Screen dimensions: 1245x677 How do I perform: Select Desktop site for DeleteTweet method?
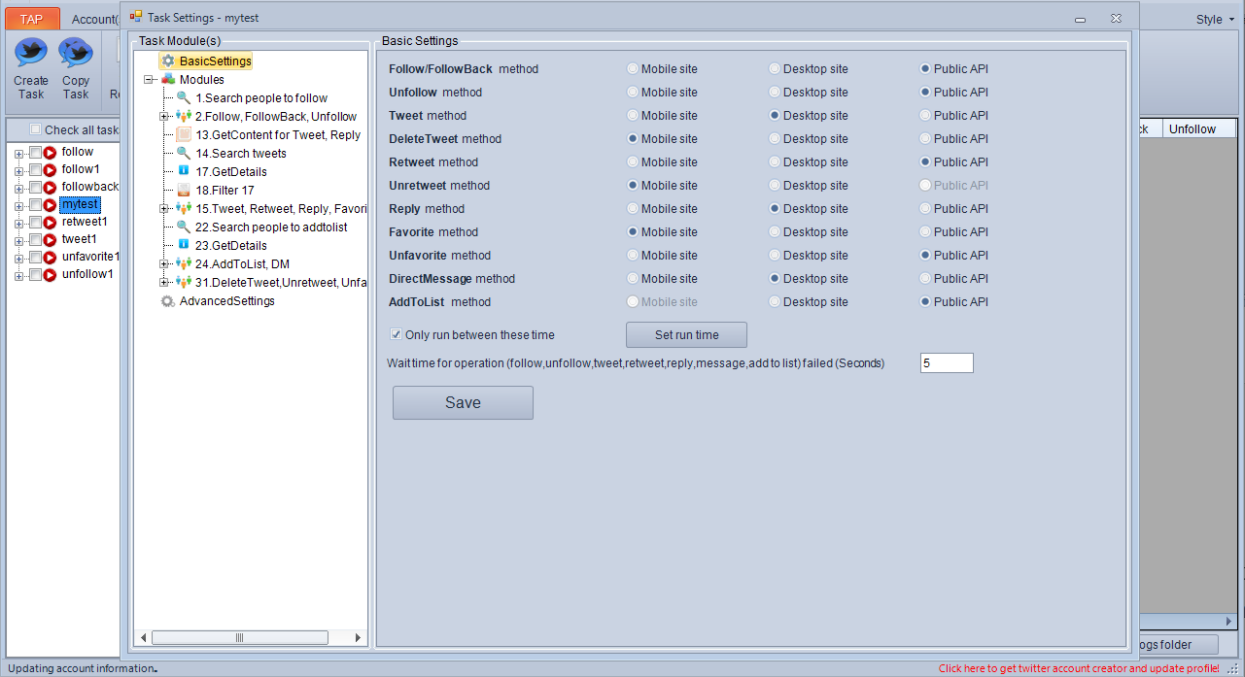(x=775, y=139)
